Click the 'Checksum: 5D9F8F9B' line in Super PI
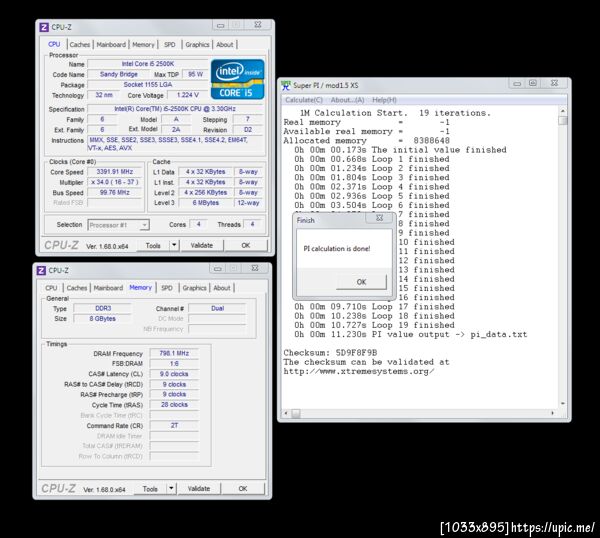This screenshot has width=600, height=538. (330, 353)
